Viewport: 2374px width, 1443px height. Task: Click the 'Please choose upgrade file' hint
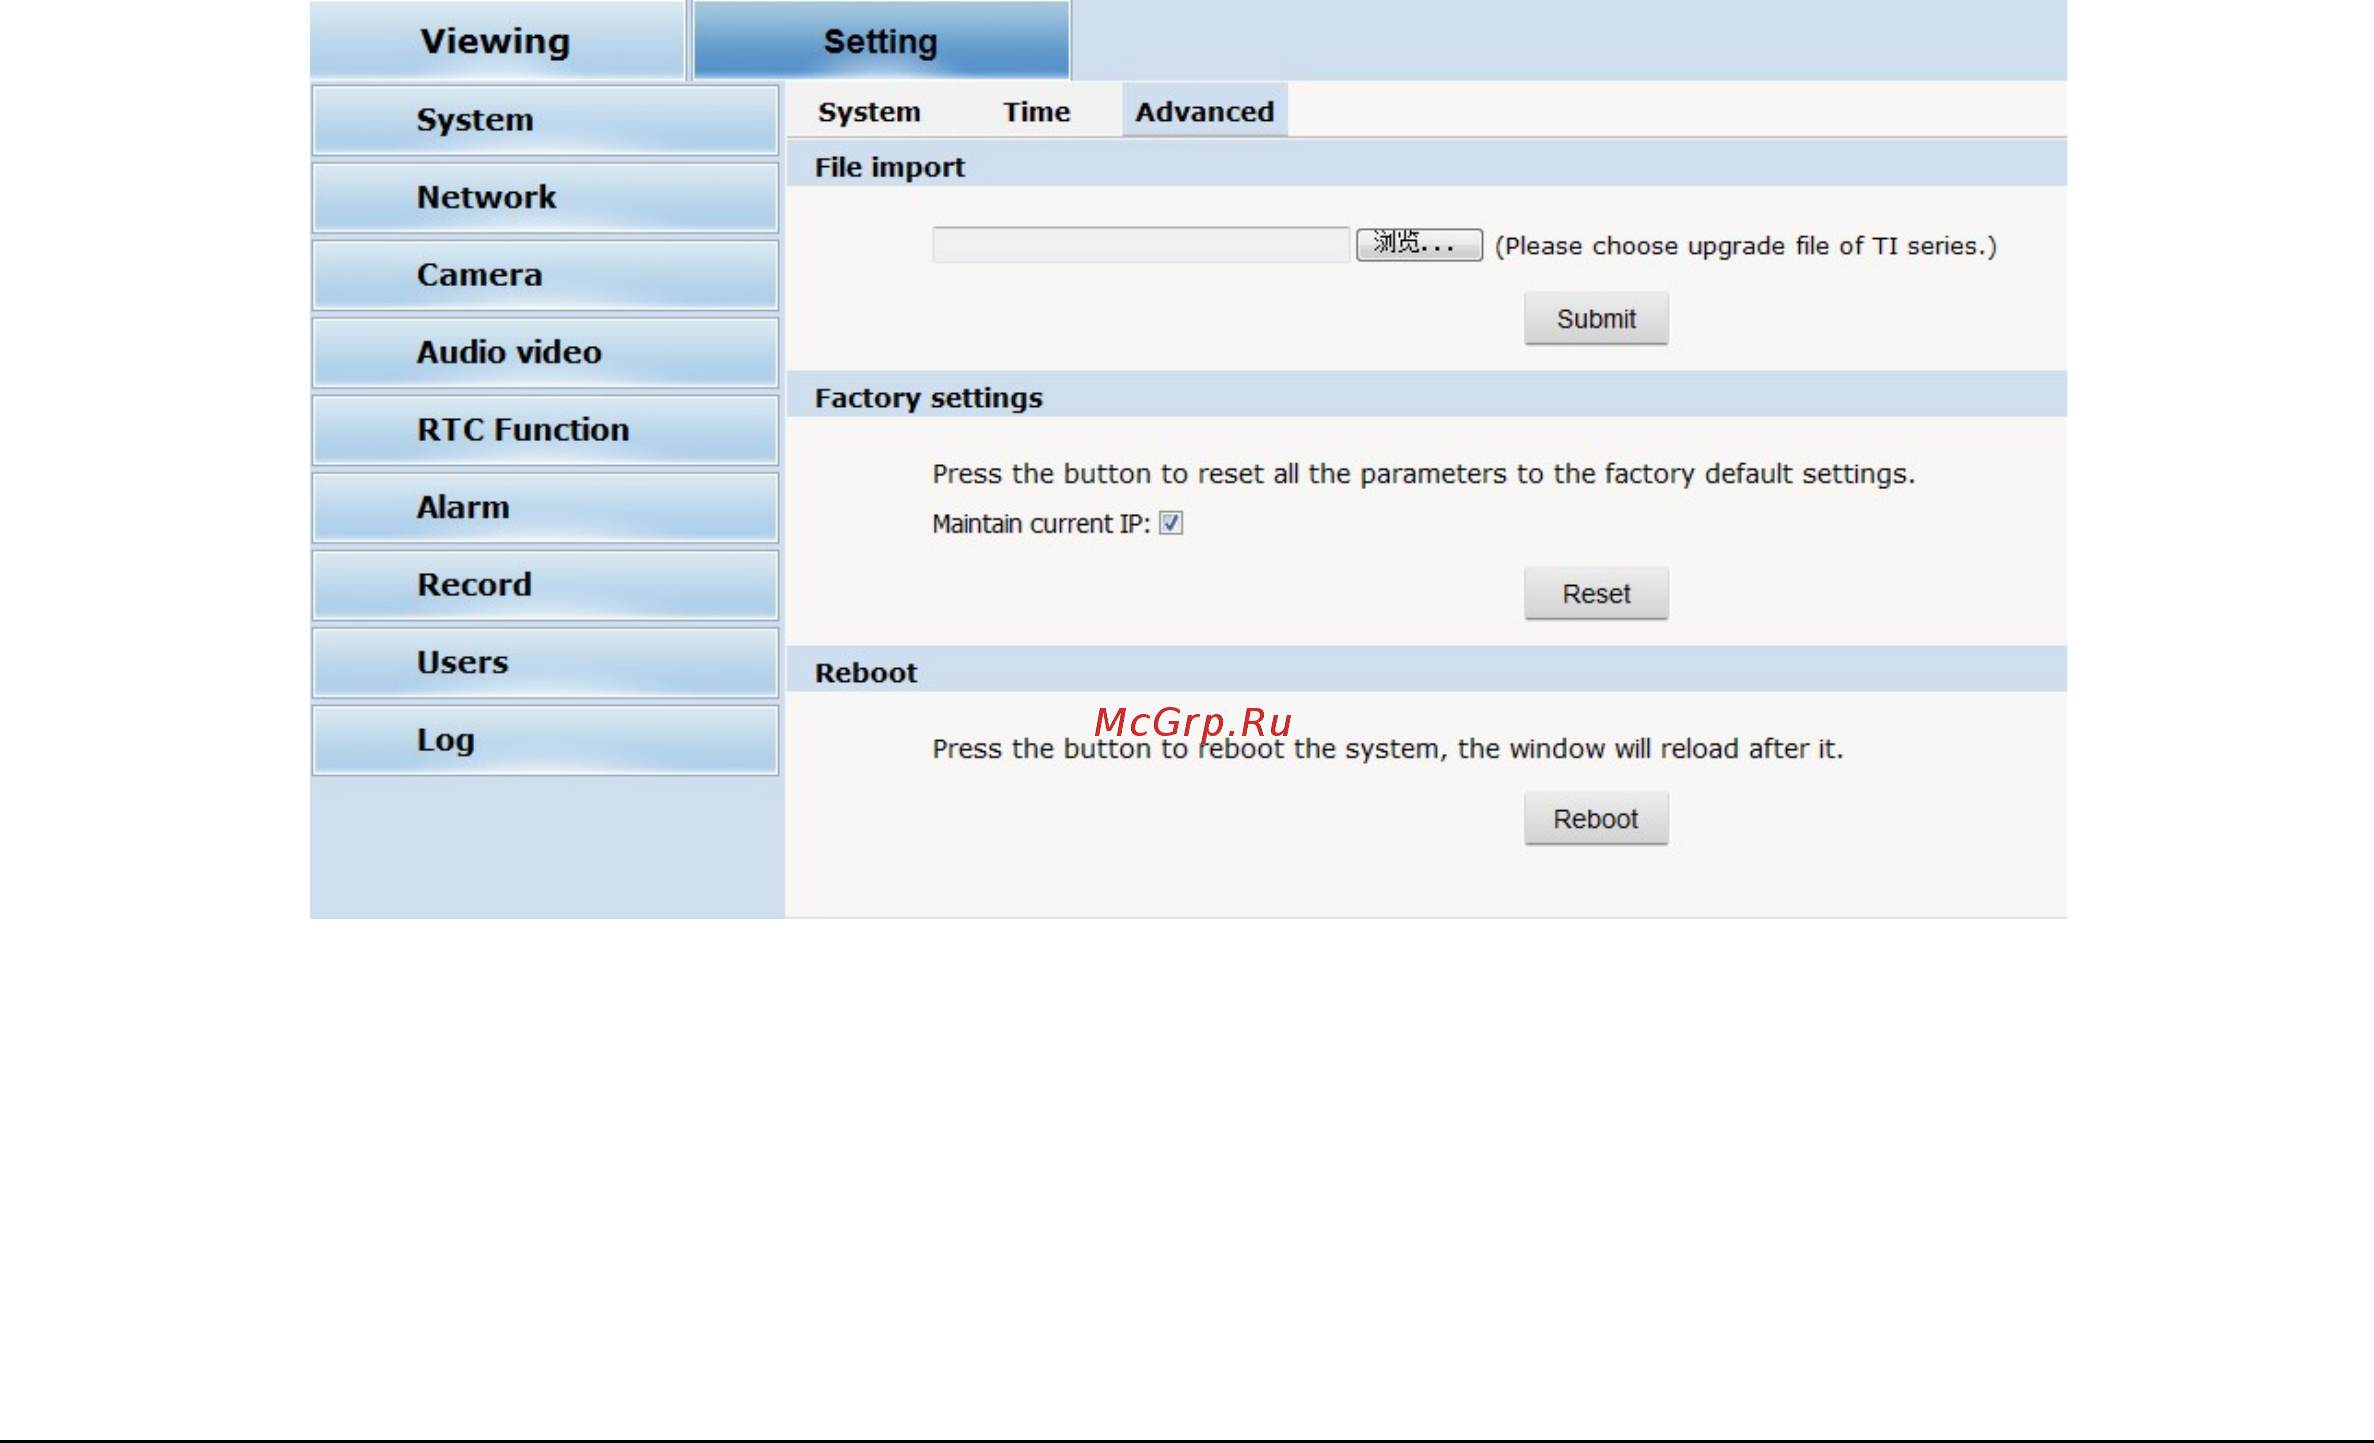point(1745,246)
